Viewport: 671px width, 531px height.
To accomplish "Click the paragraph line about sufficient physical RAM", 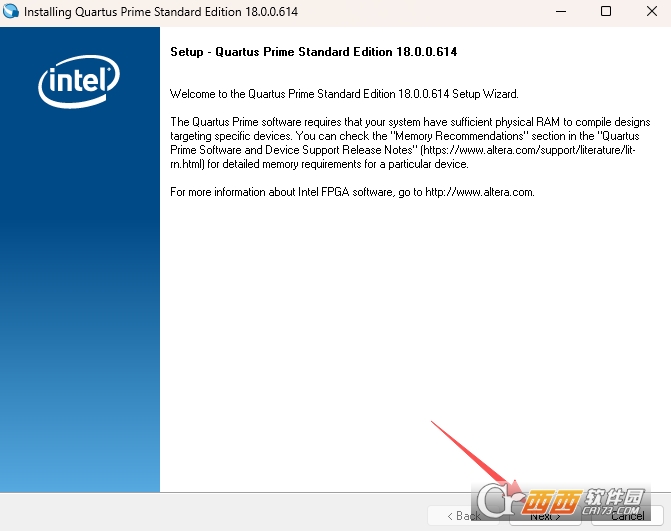I will point(410,122).
